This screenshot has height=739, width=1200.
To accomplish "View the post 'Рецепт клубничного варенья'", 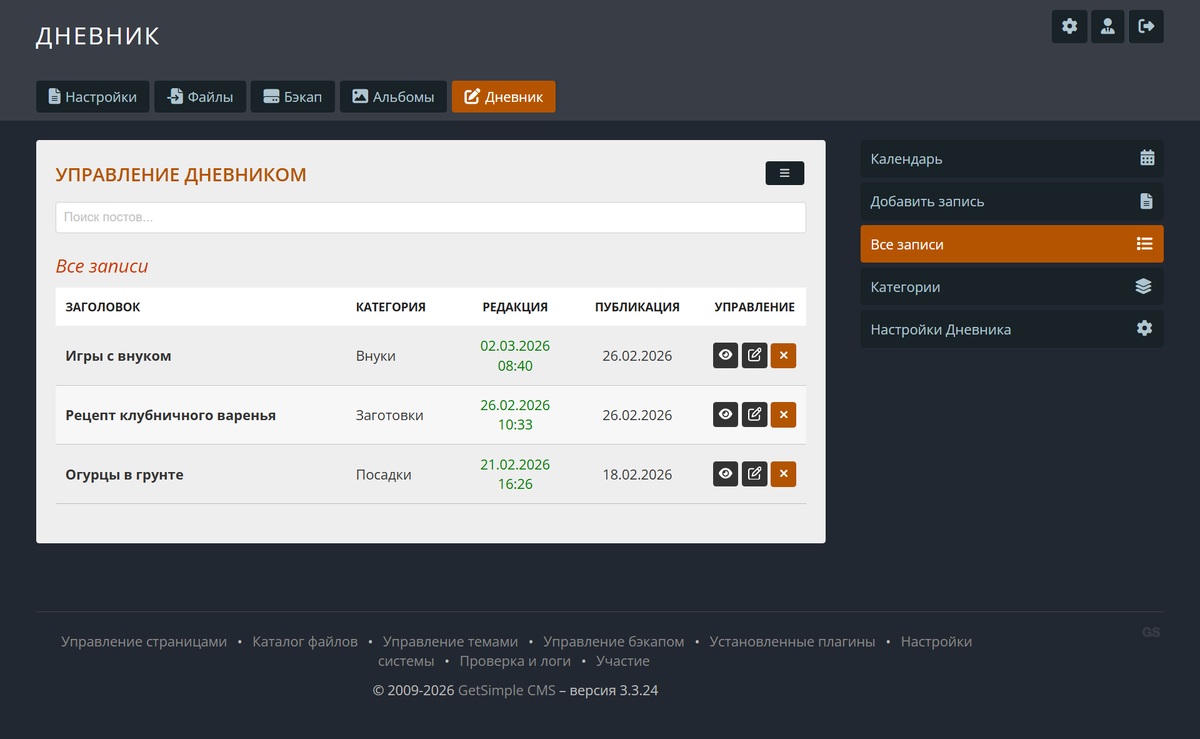I will pyautogui.click(x=726, y=414).
